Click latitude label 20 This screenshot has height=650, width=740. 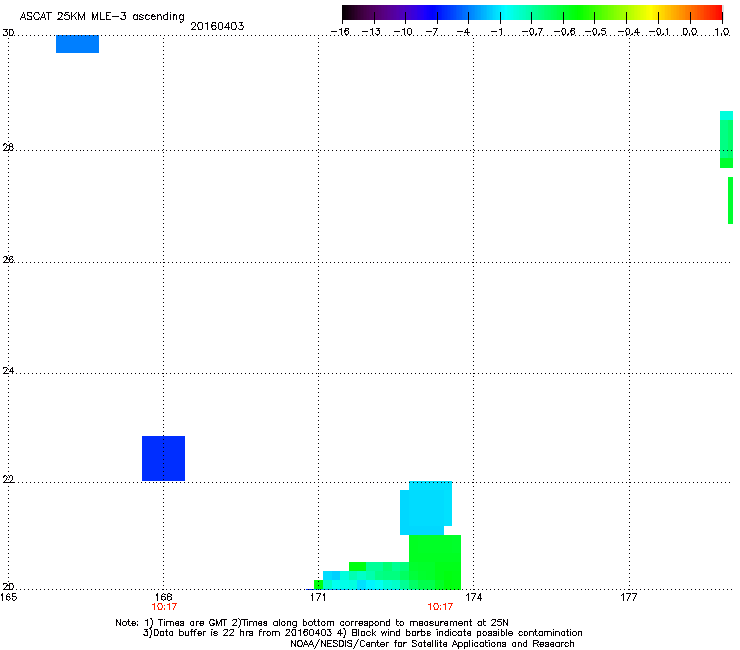tap(8, 587)
